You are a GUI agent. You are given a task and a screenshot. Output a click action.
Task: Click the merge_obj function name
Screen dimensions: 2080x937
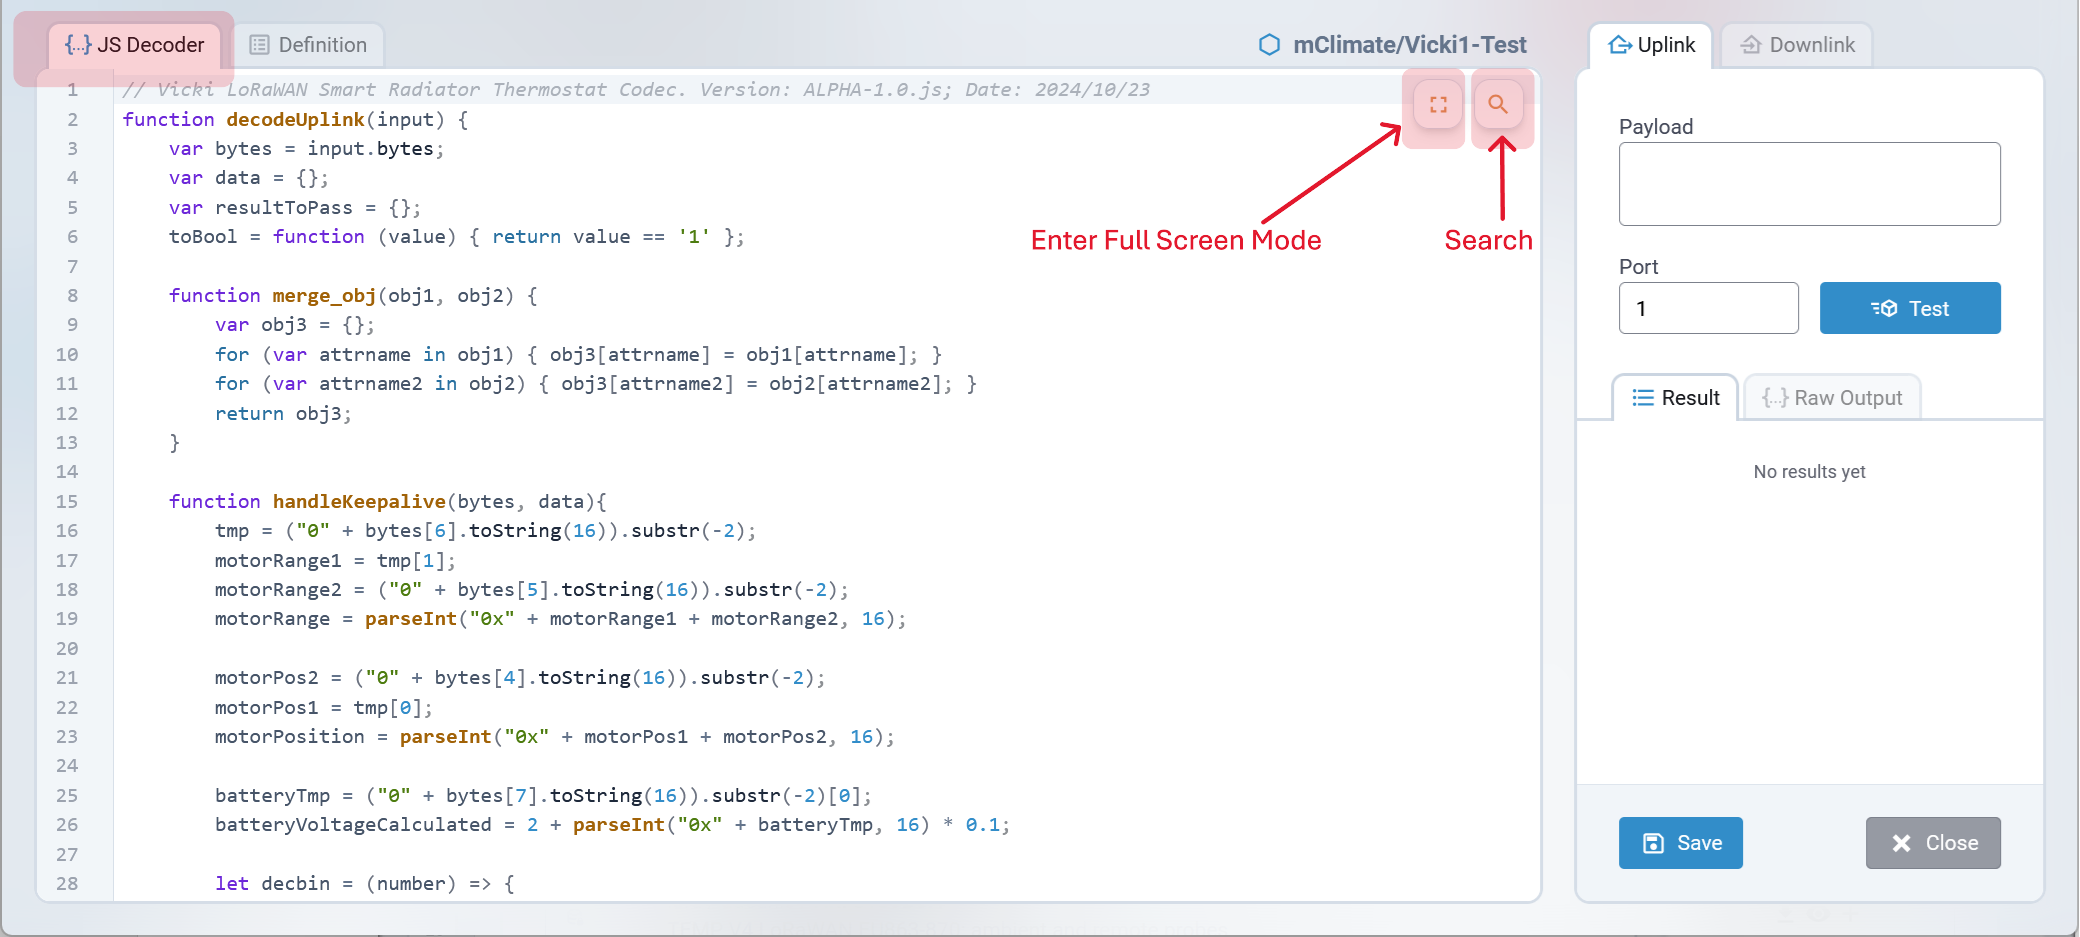tap(324, 295)
